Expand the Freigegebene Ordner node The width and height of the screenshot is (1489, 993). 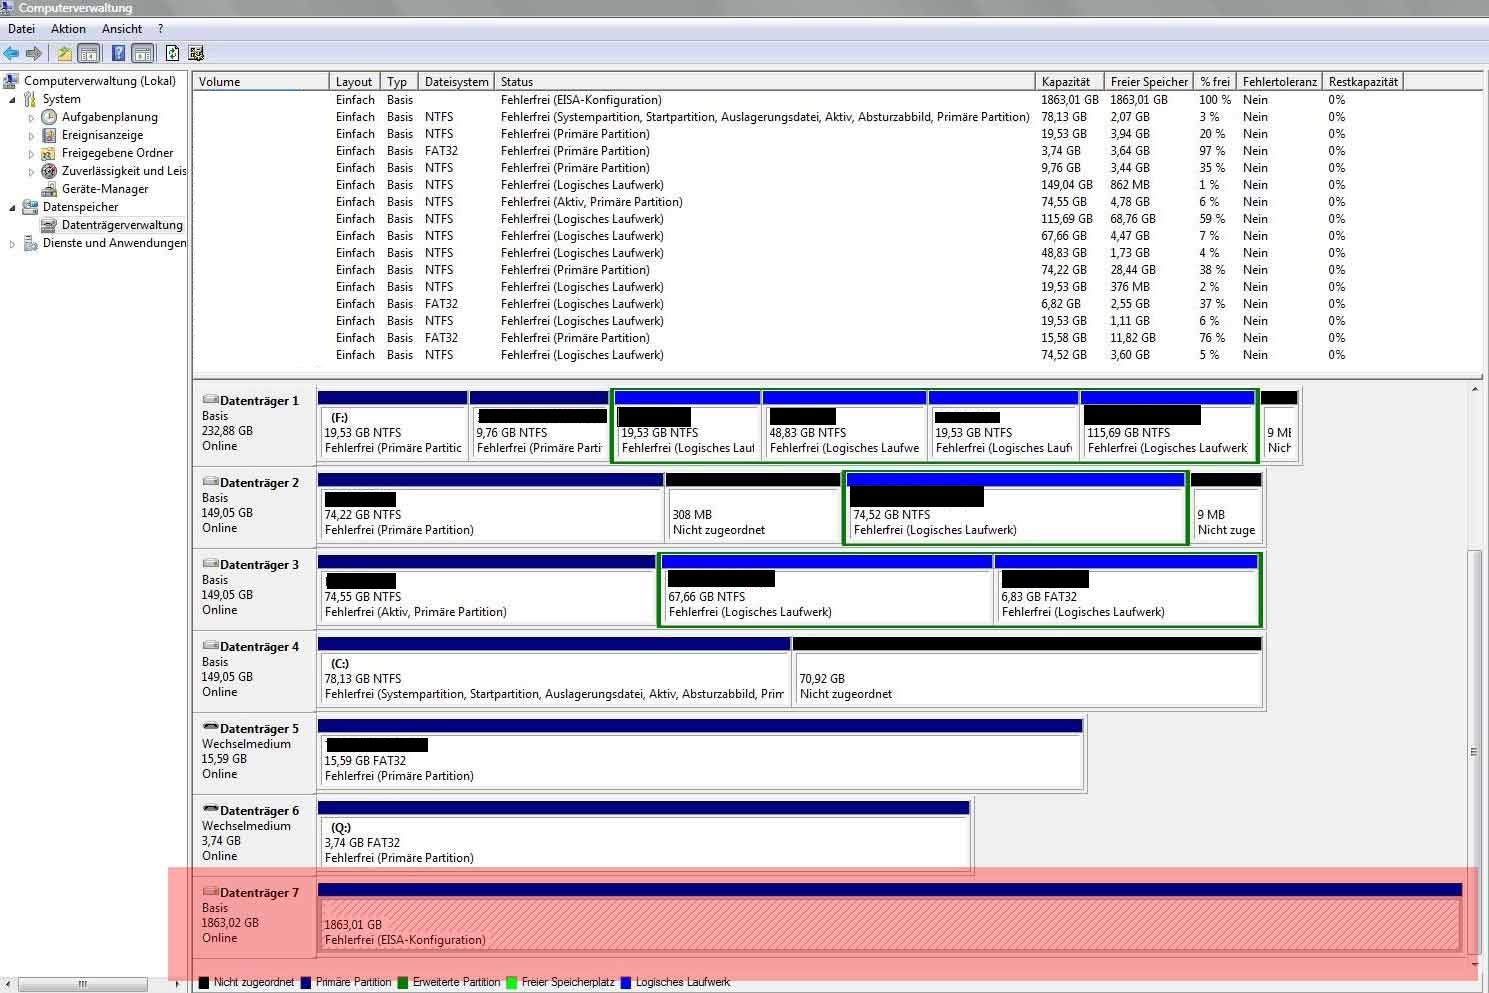coord(31,153)
